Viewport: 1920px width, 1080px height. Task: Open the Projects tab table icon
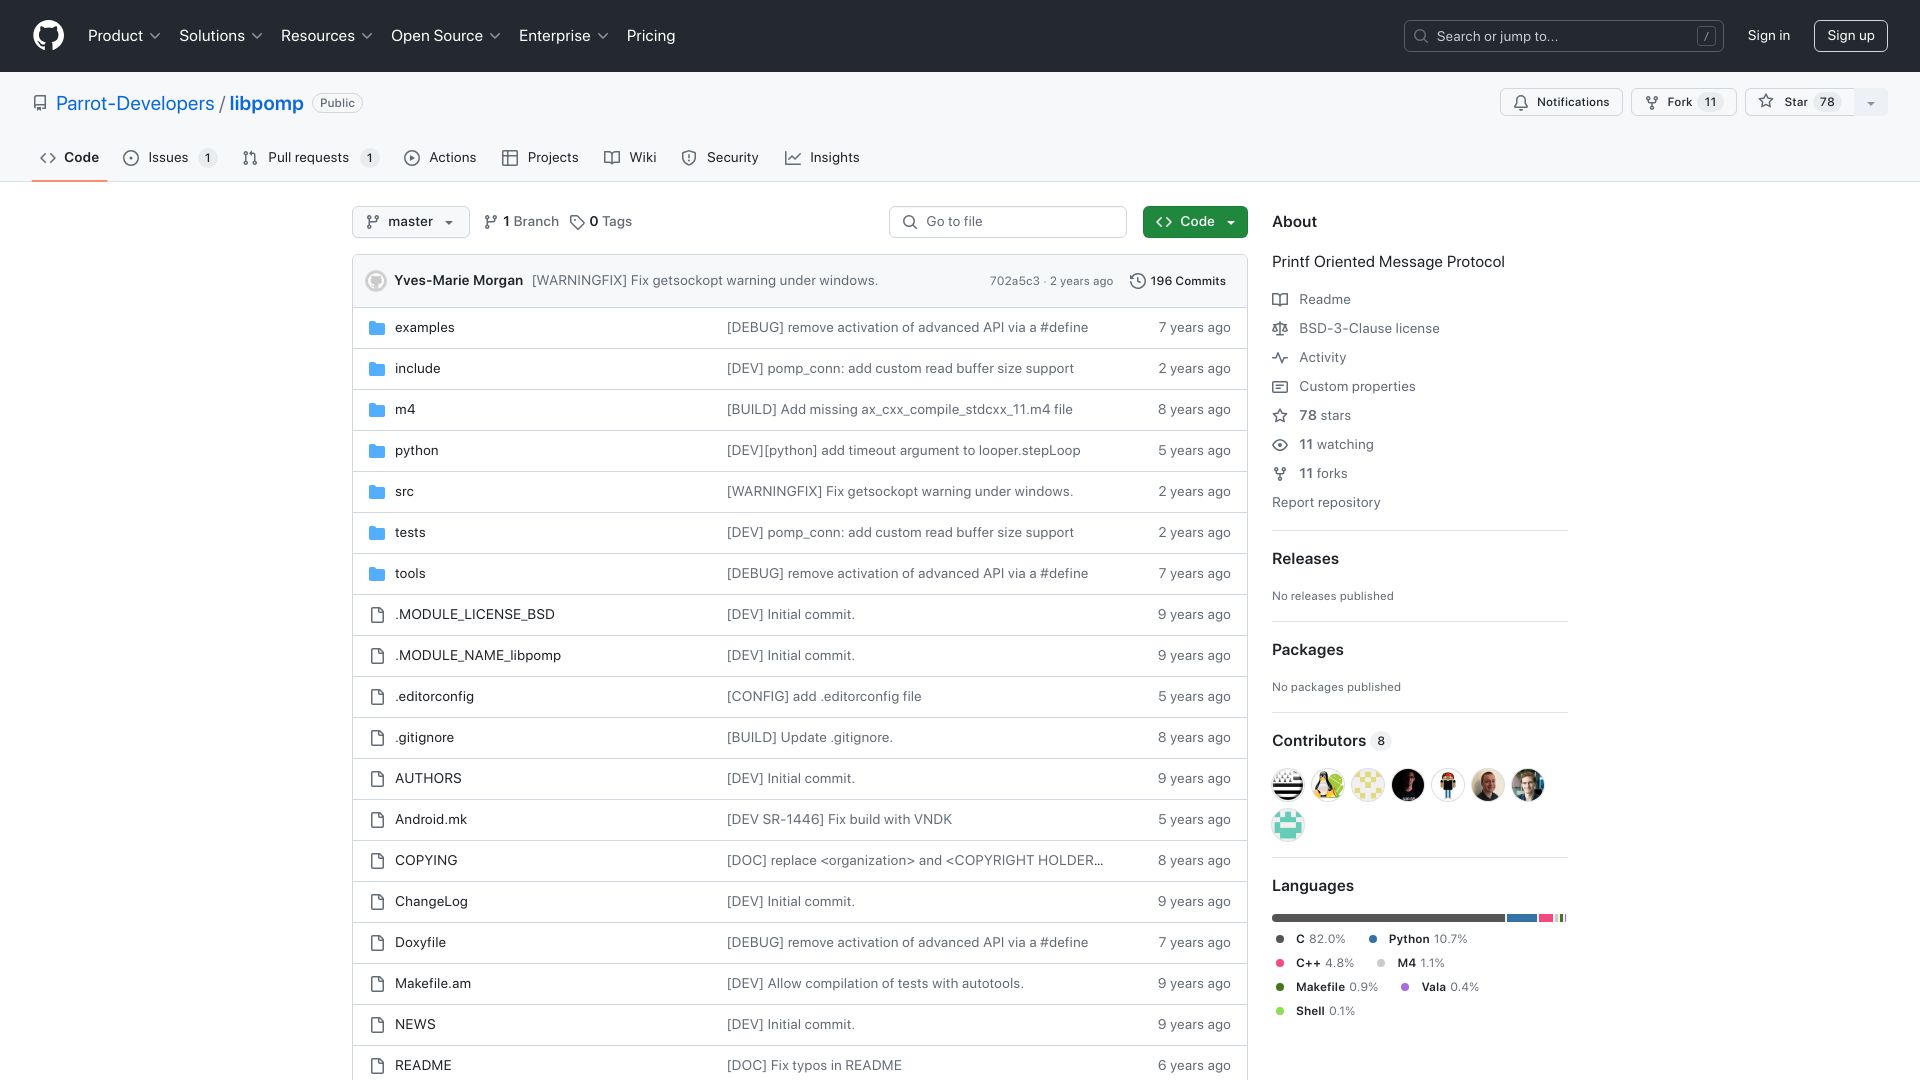click(x=510, y=158)
